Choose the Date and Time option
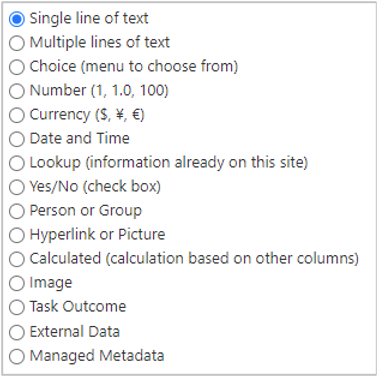Screen dimensions: 377x376 click(x=17, y=139)
